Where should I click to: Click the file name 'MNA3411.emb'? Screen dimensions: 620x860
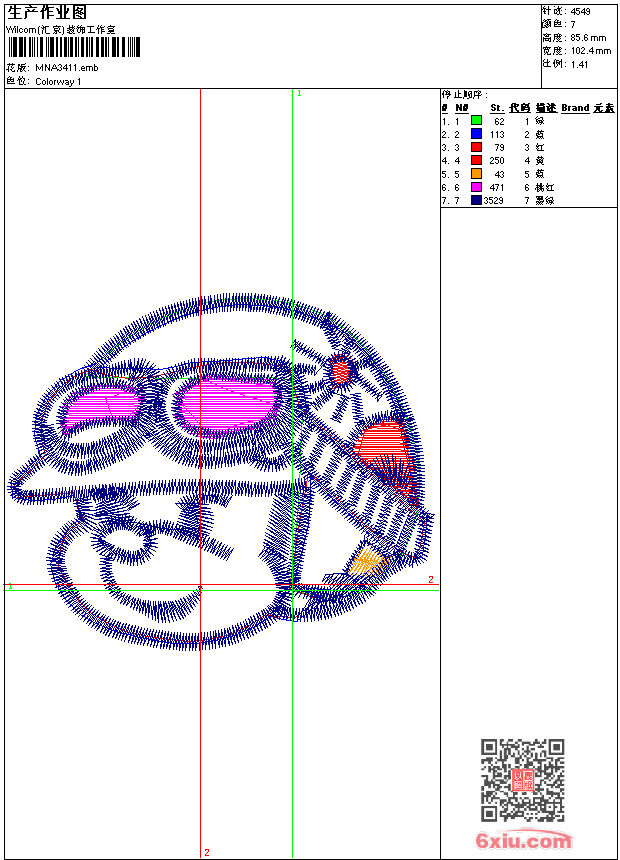tap(67, 68)
